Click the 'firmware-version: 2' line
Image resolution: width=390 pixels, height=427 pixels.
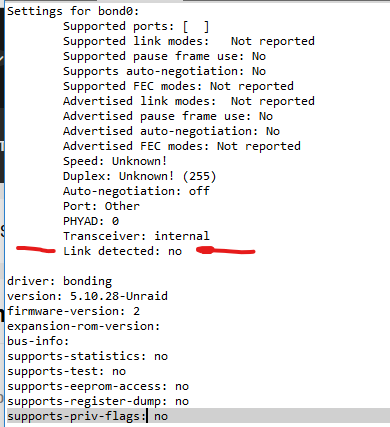73,311
